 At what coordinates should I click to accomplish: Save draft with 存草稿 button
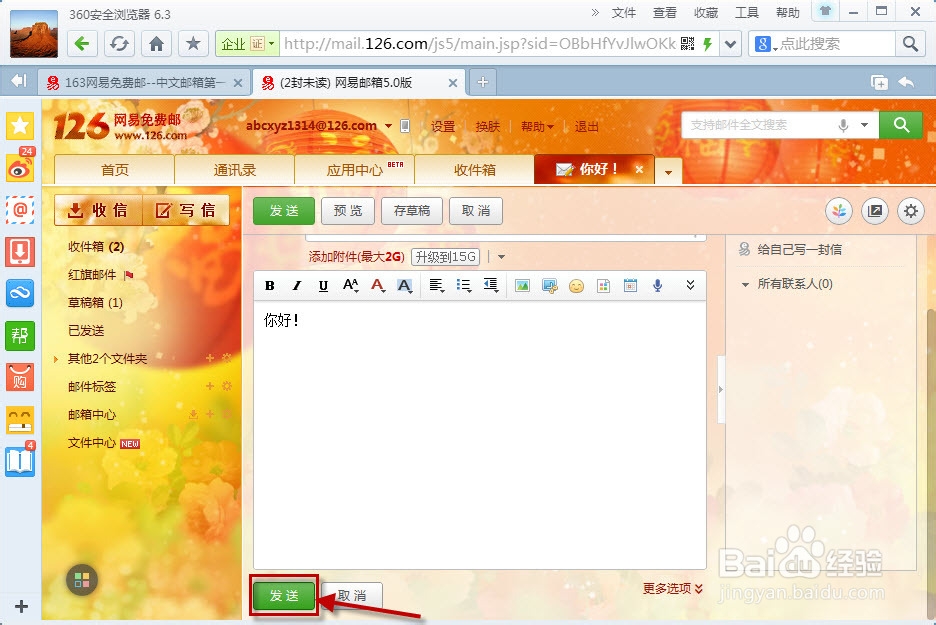(x=411, y=211)
